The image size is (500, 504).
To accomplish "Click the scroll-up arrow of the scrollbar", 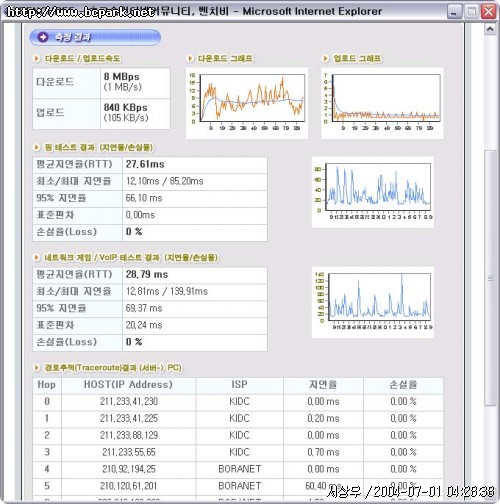I will coord(490,29).
